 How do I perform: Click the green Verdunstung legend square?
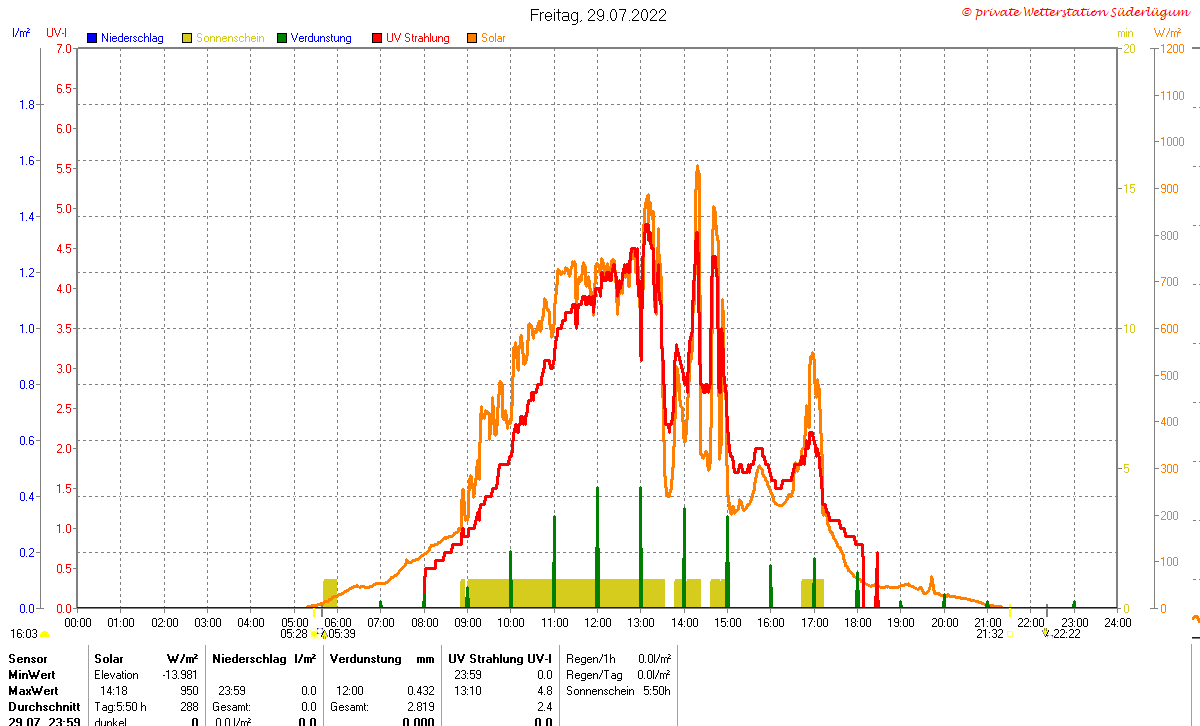[282, 38]
